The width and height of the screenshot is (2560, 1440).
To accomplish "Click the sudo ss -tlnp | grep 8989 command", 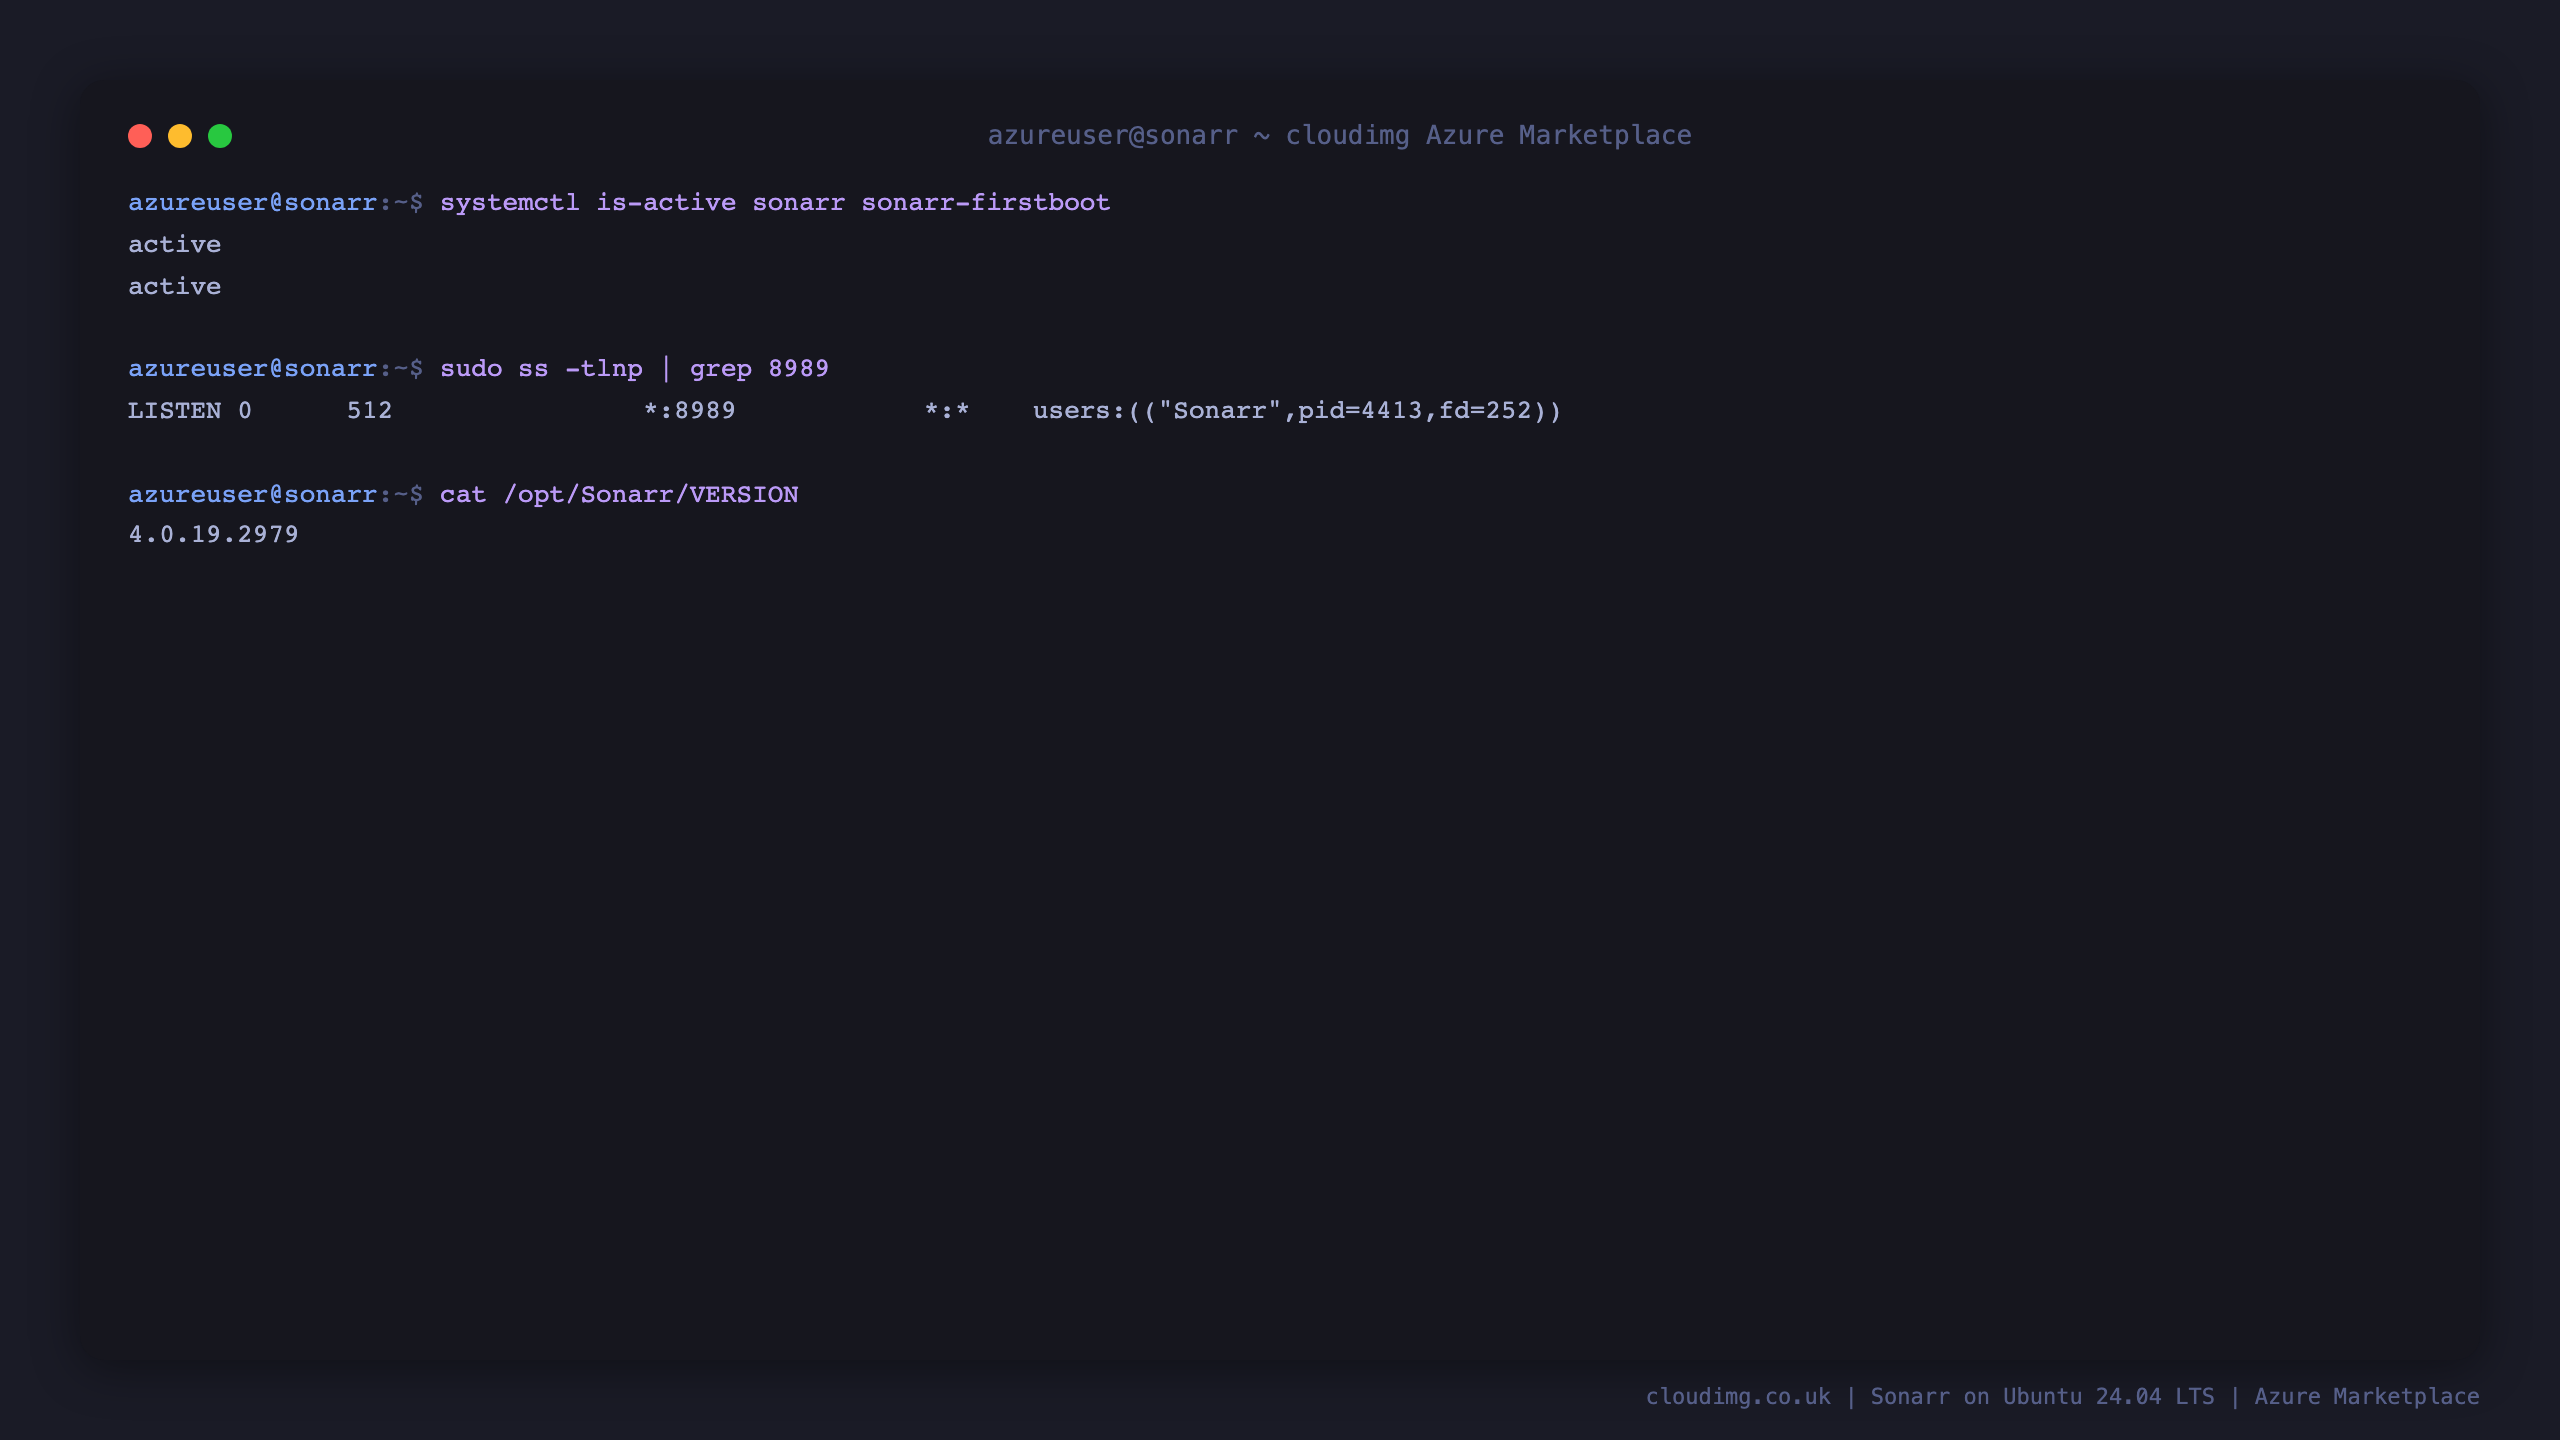I will coord(634,368).
